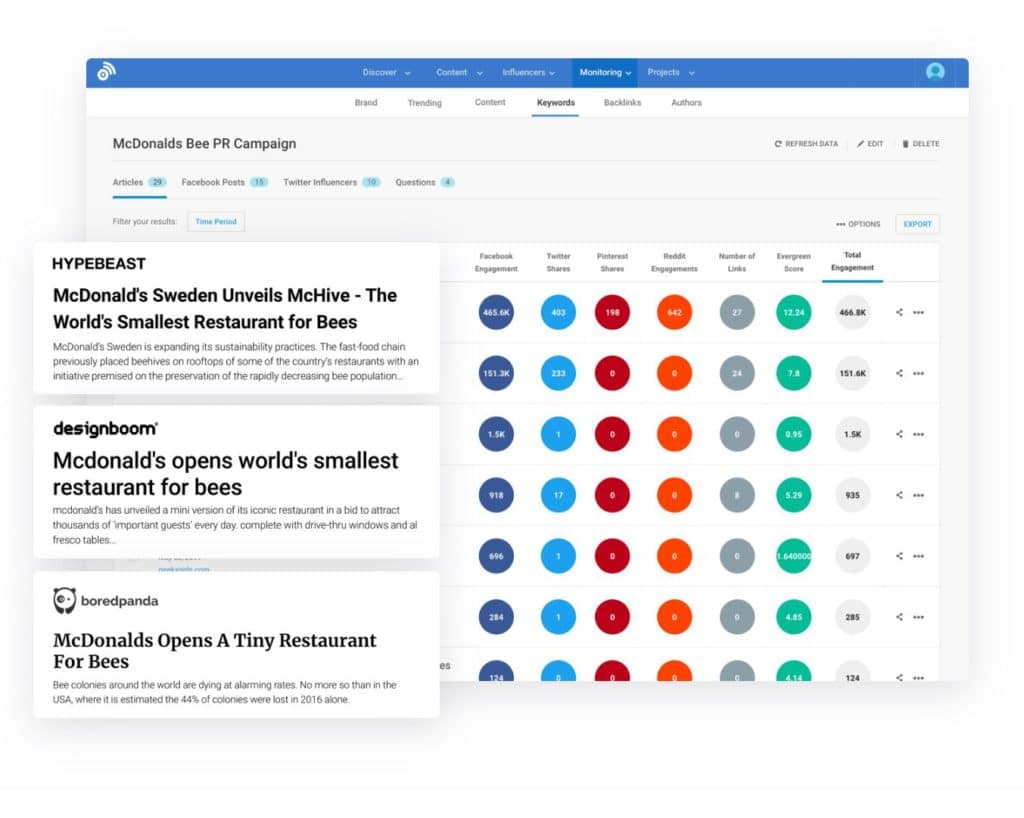
Task: Click the 465.6K Facebook engagement bubble
Action: click(496, 312)
